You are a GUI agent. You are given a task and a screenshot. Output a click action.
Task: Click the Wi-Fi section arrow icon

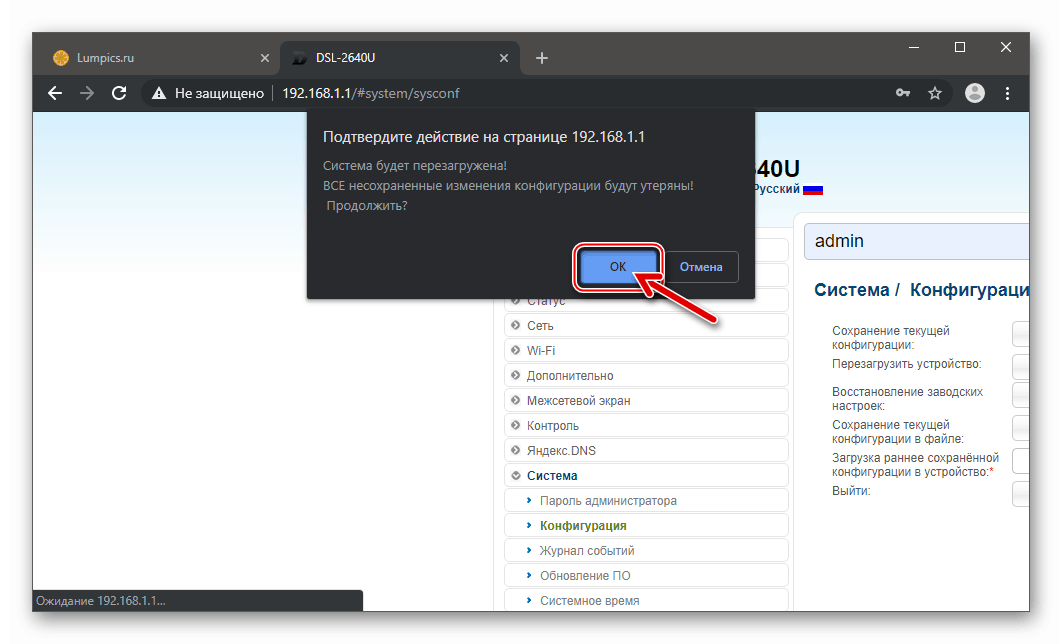pyautogui.click(x=515, y=350)
